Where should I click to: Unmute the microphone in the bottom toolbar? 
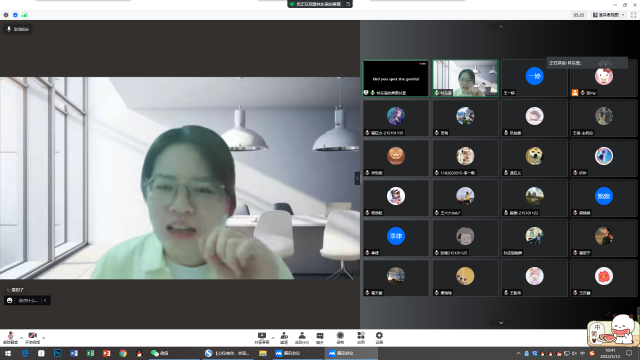pos(10,338)
